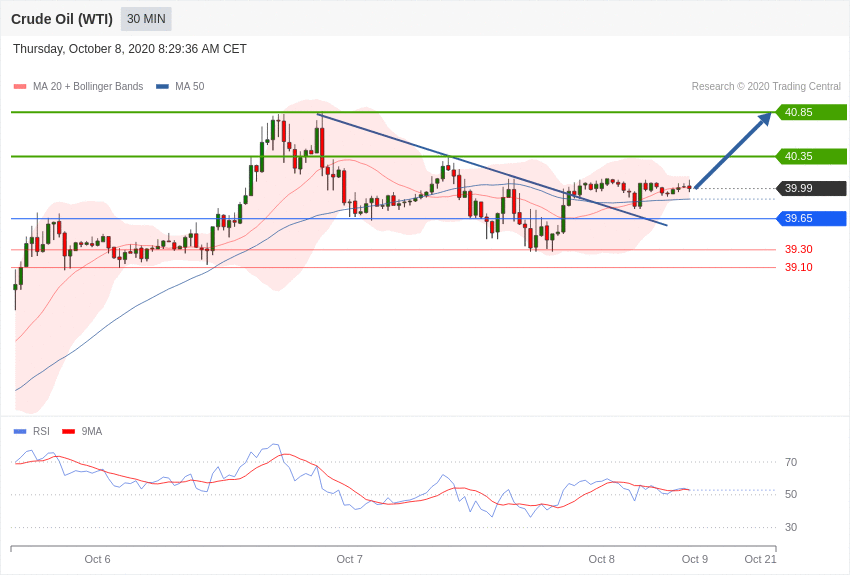Click the 40.35 green price tag

point(811,156)
